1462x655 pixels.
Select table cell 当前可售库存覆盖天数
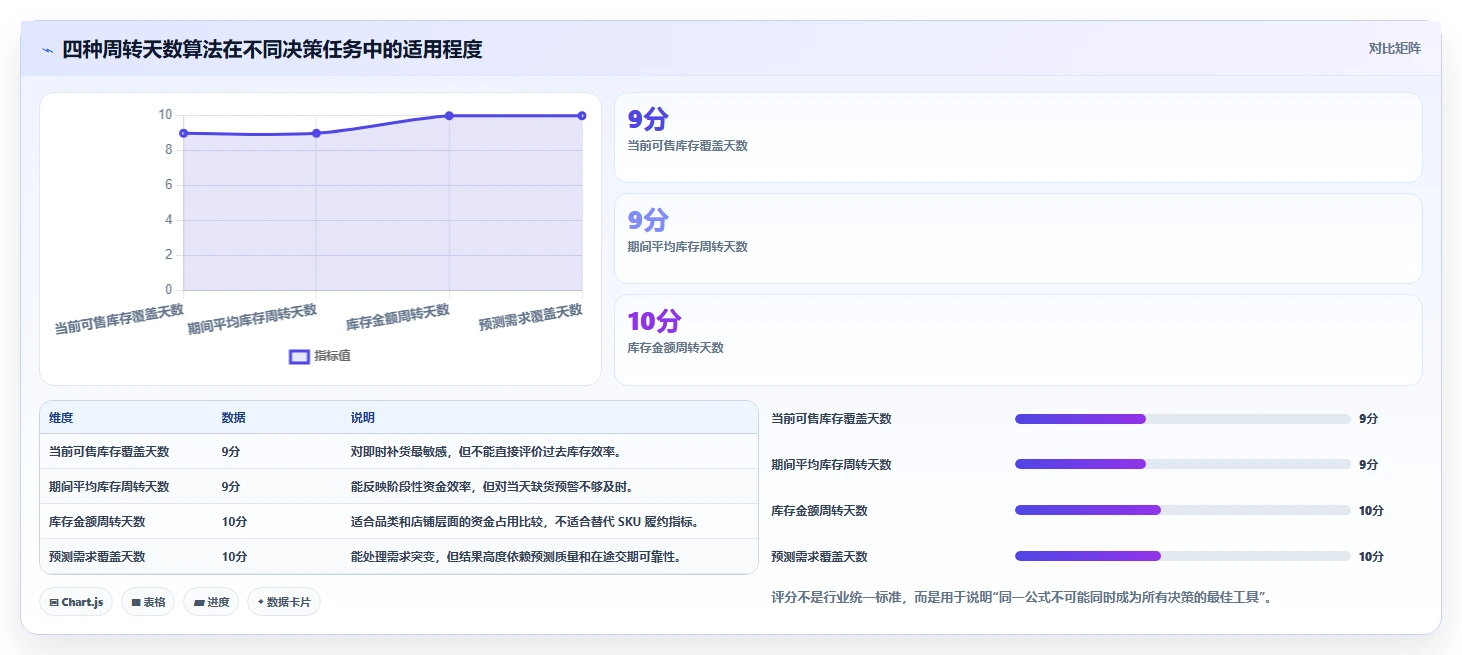[109, 452]
